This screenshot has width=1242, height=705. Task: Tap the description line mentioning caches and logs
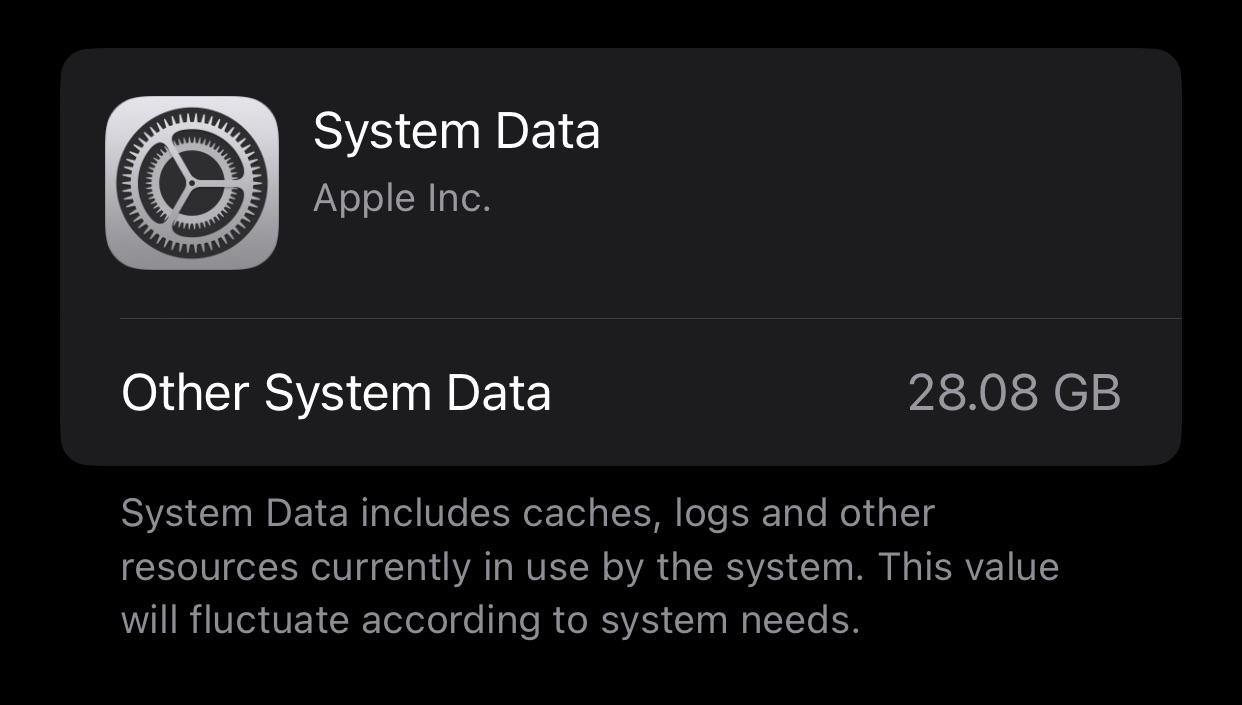coord(527,514)
